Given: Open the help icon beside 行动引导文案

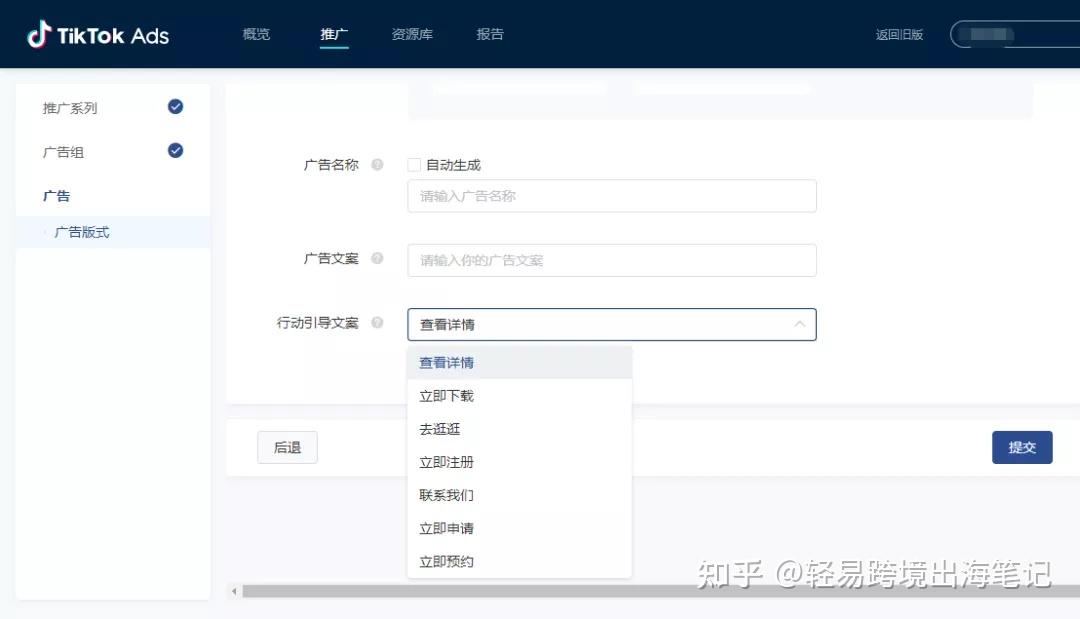Looking at the screenshot, I should pos(377,324).
